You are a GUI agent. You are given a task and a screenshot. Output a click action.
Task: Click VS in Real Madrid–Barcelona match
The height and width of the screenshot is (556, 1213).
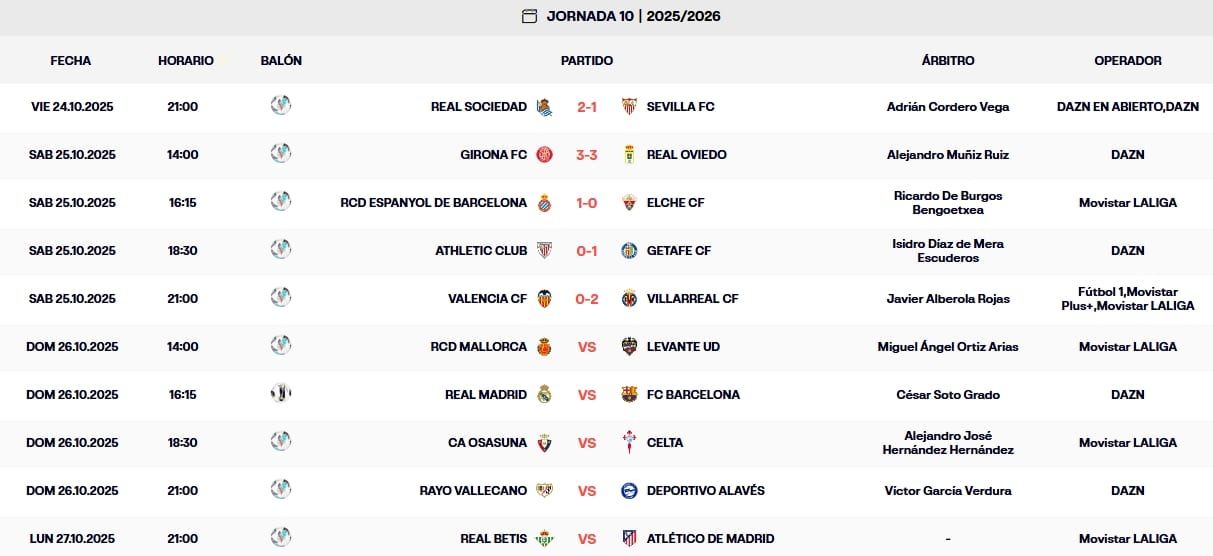(587, 395)
